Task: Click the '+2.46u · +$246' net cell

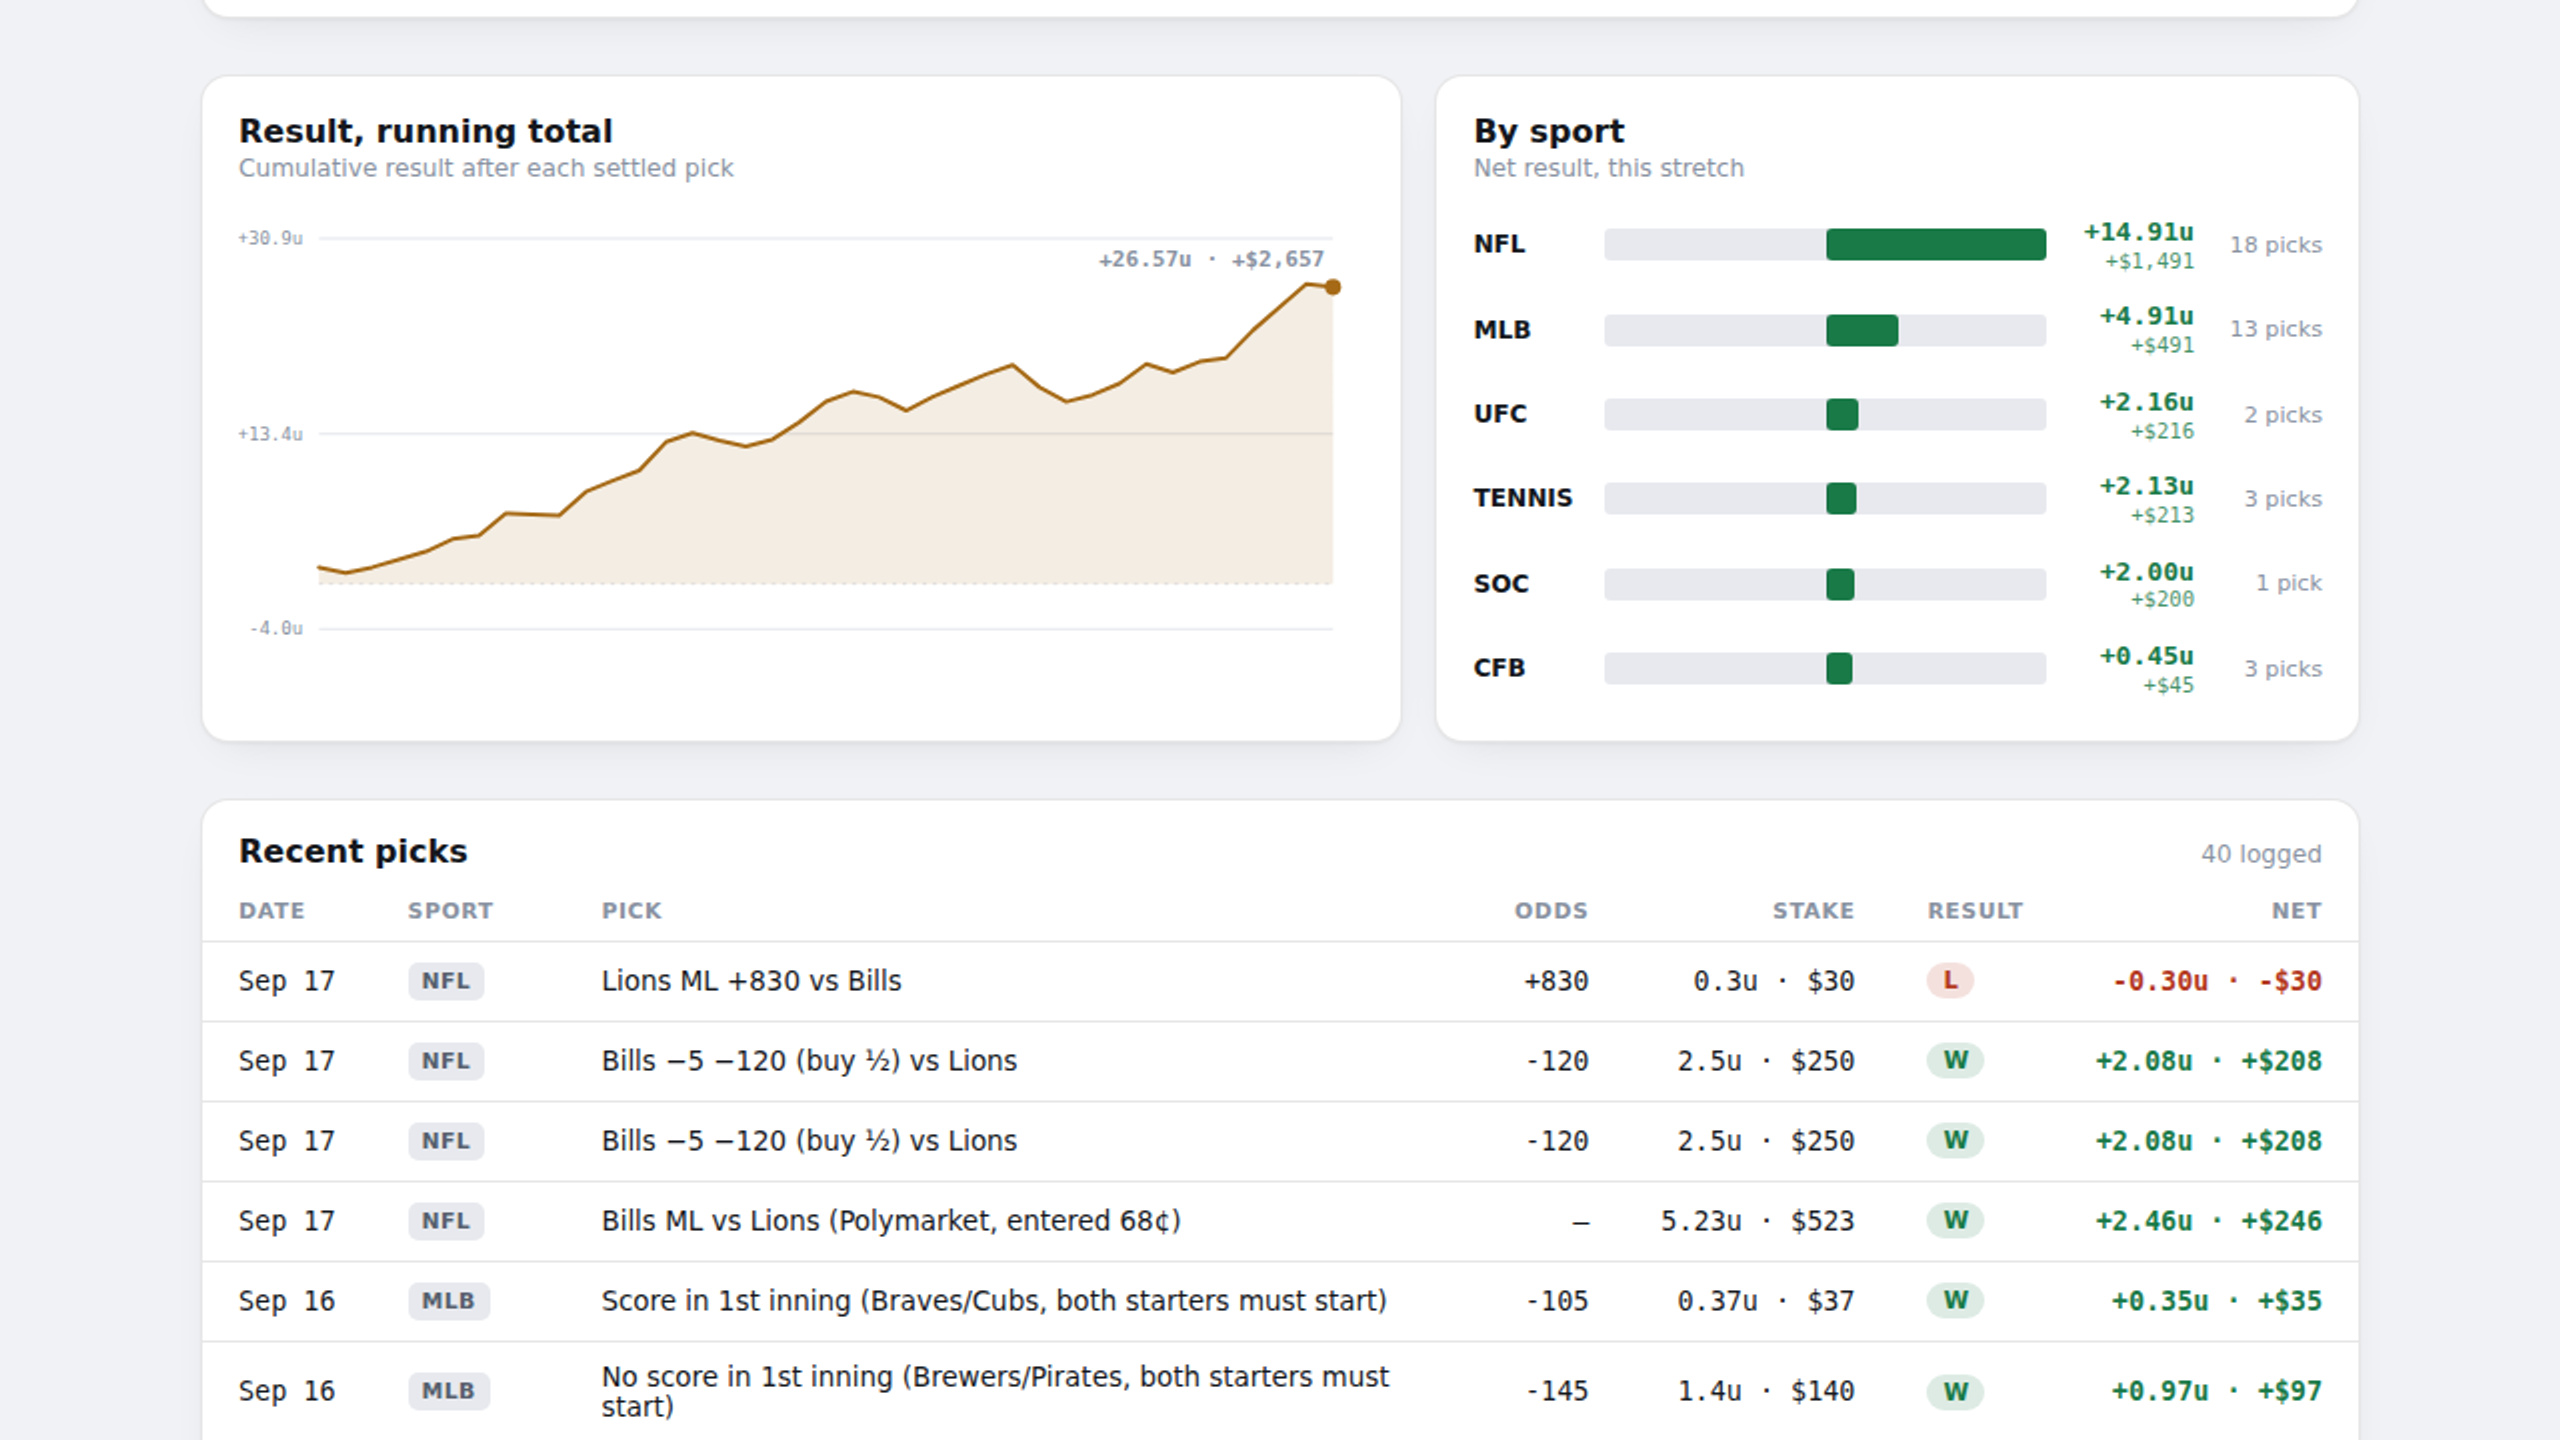Action: pyautogui.click(x=2209, y=1221)
